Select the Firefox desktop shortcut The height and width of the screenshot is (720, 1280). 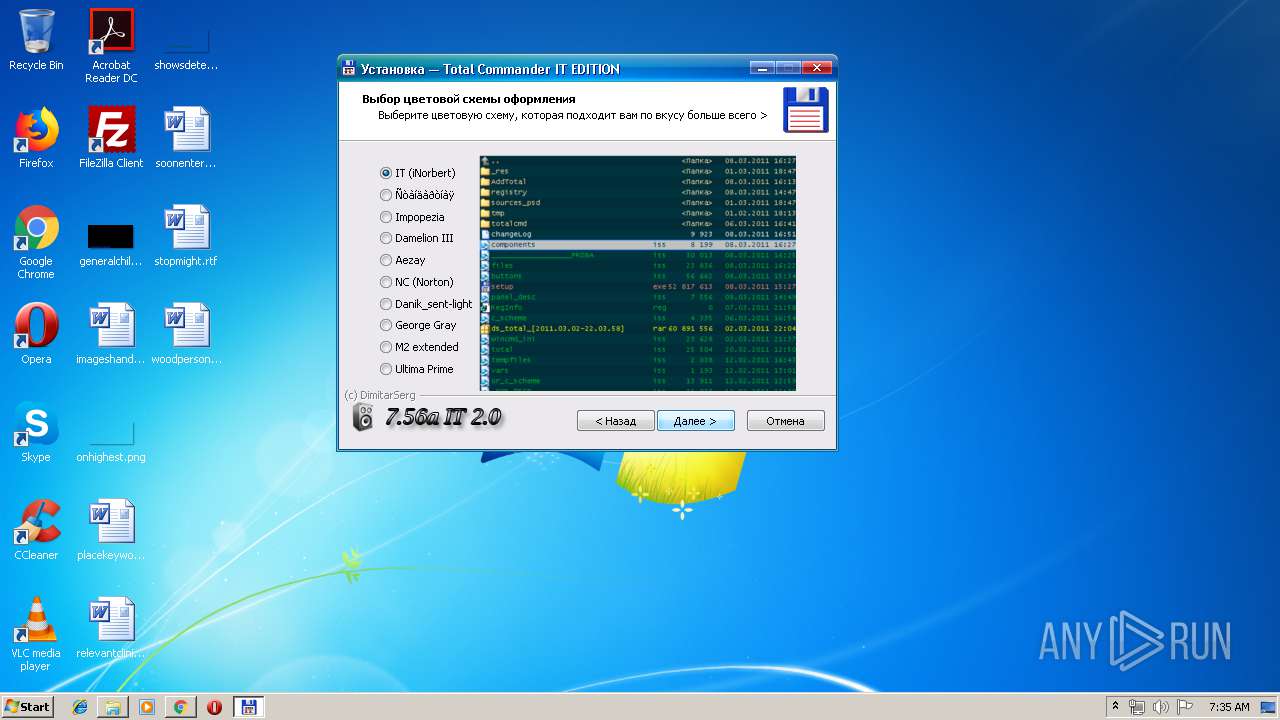pos(36,138)
